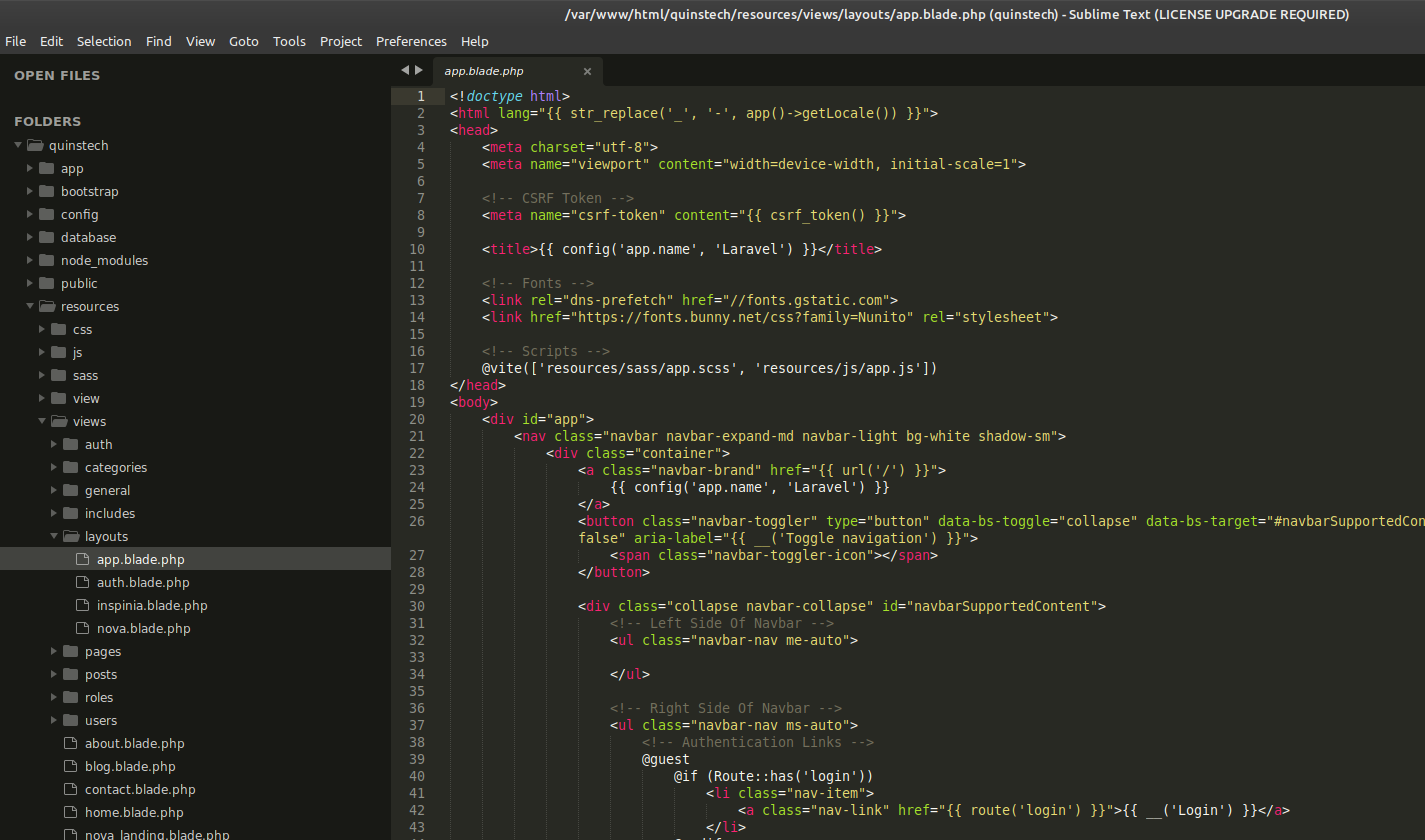The image size is (1425, 840).
Task: Click line number 17 in the gutter
Action: (x=417, y=368)
